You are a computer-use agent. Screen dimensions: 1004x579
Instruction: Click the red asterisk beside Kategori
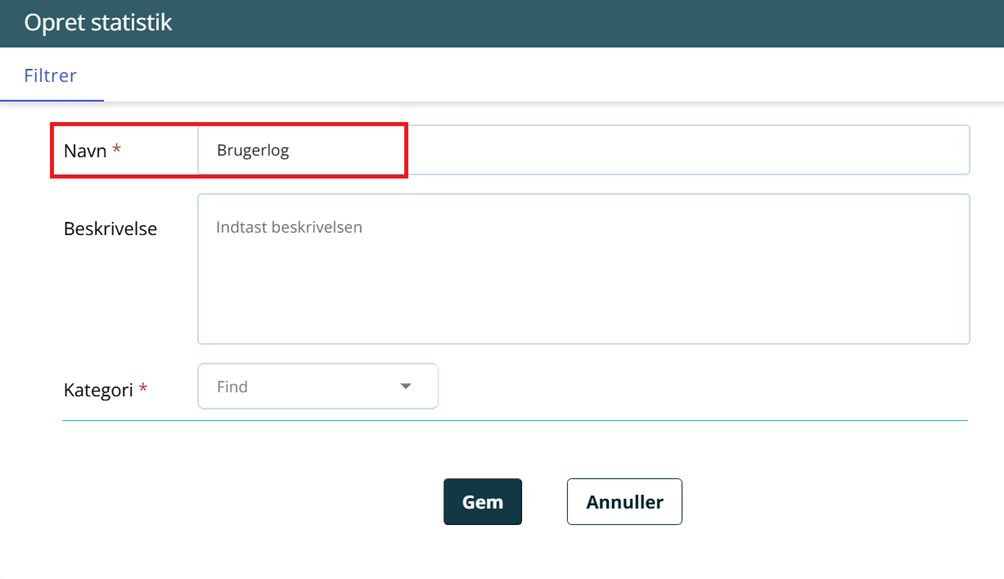point(143,389)
